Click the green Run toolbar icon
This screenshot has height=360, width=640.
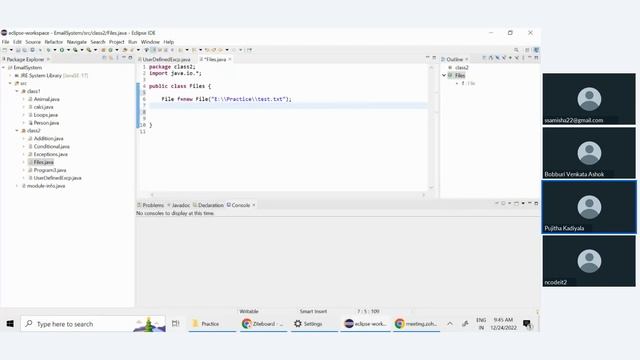click(62, 50)
